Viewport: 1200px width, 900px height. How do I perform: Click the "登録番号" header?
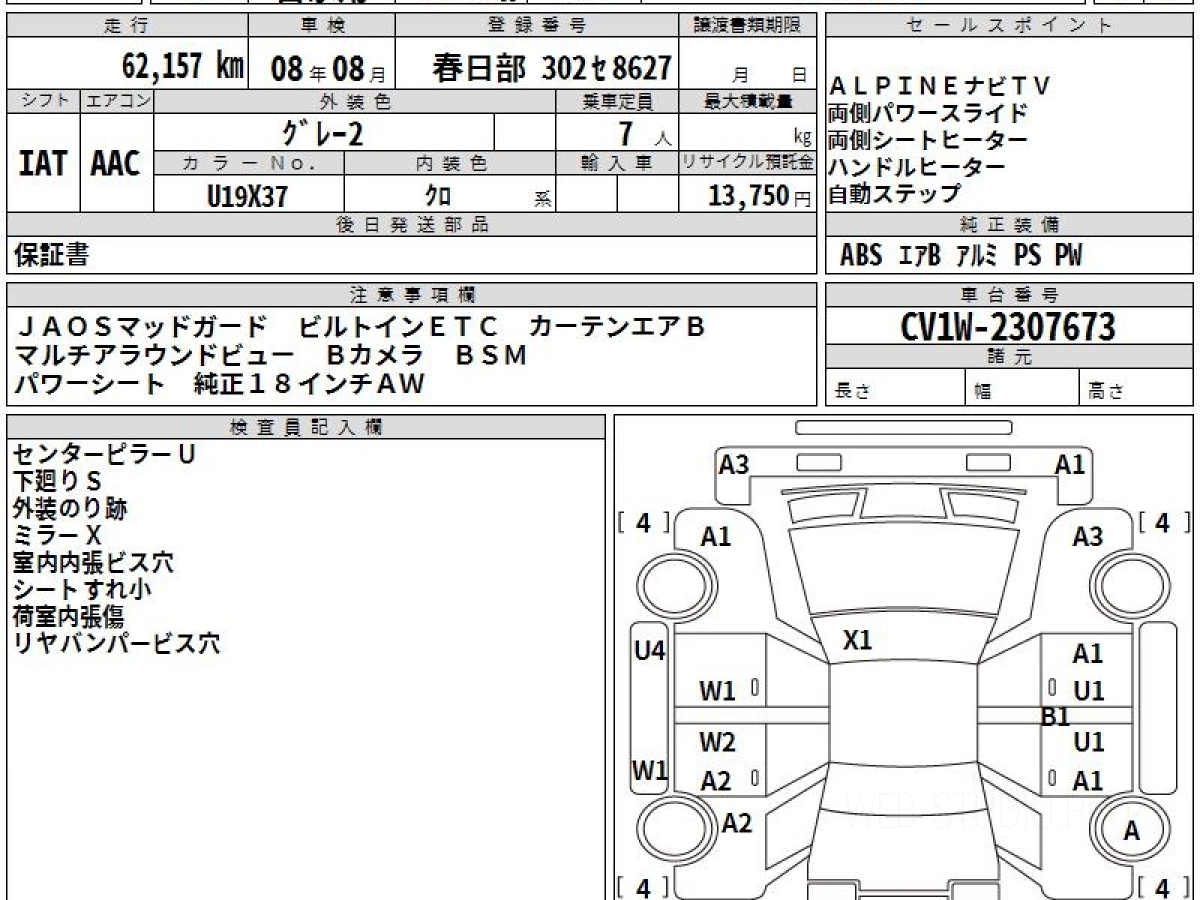click(538, 26)
